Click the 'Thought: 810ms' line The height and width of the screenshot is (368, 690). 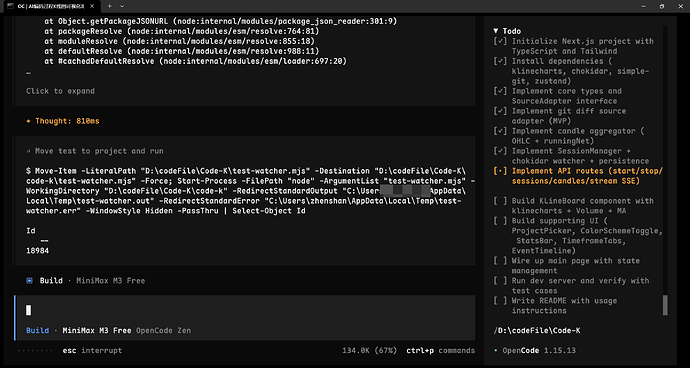[63, 121]
